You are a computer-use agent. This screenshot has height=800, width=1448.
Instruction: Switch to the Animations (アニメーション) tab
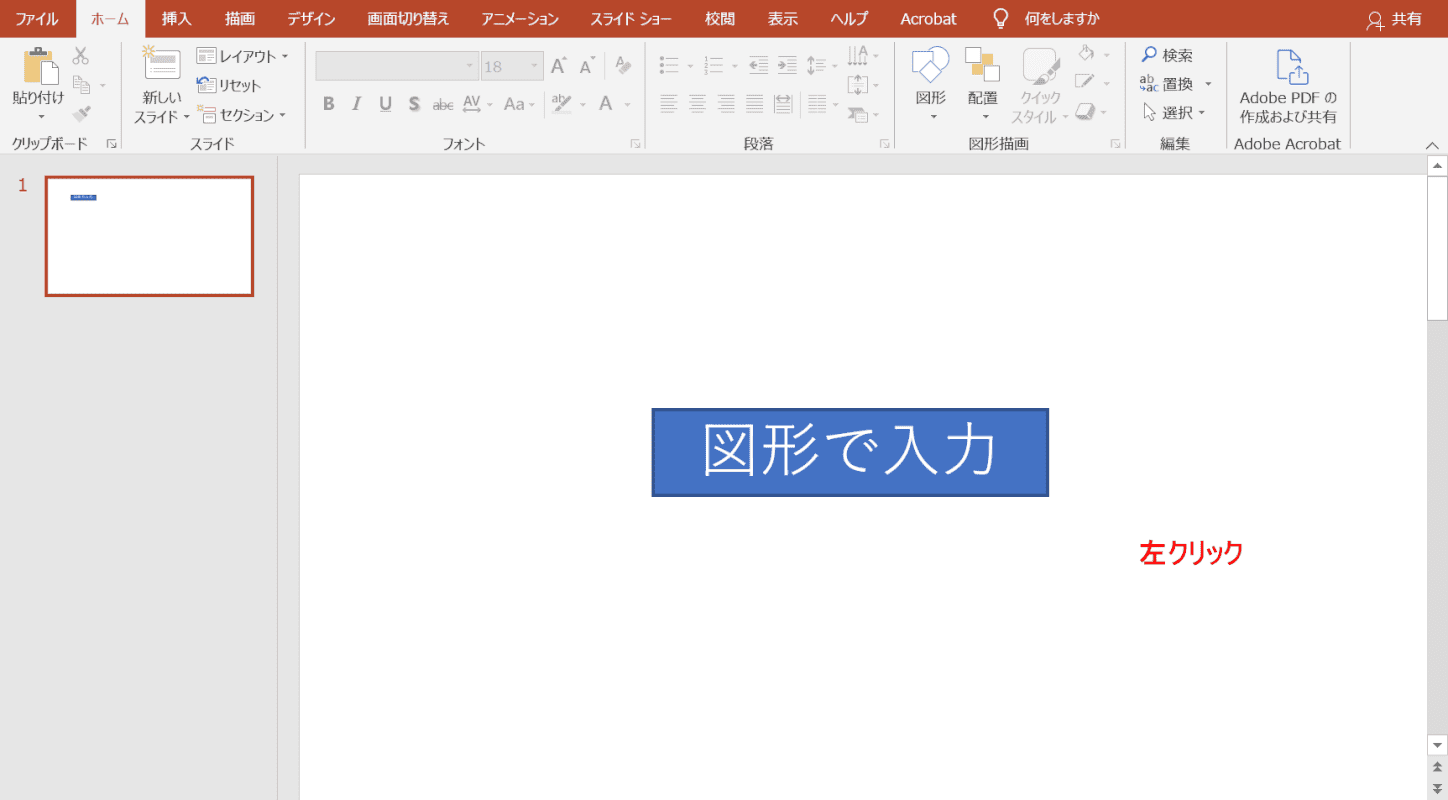(x=520, y=18)
